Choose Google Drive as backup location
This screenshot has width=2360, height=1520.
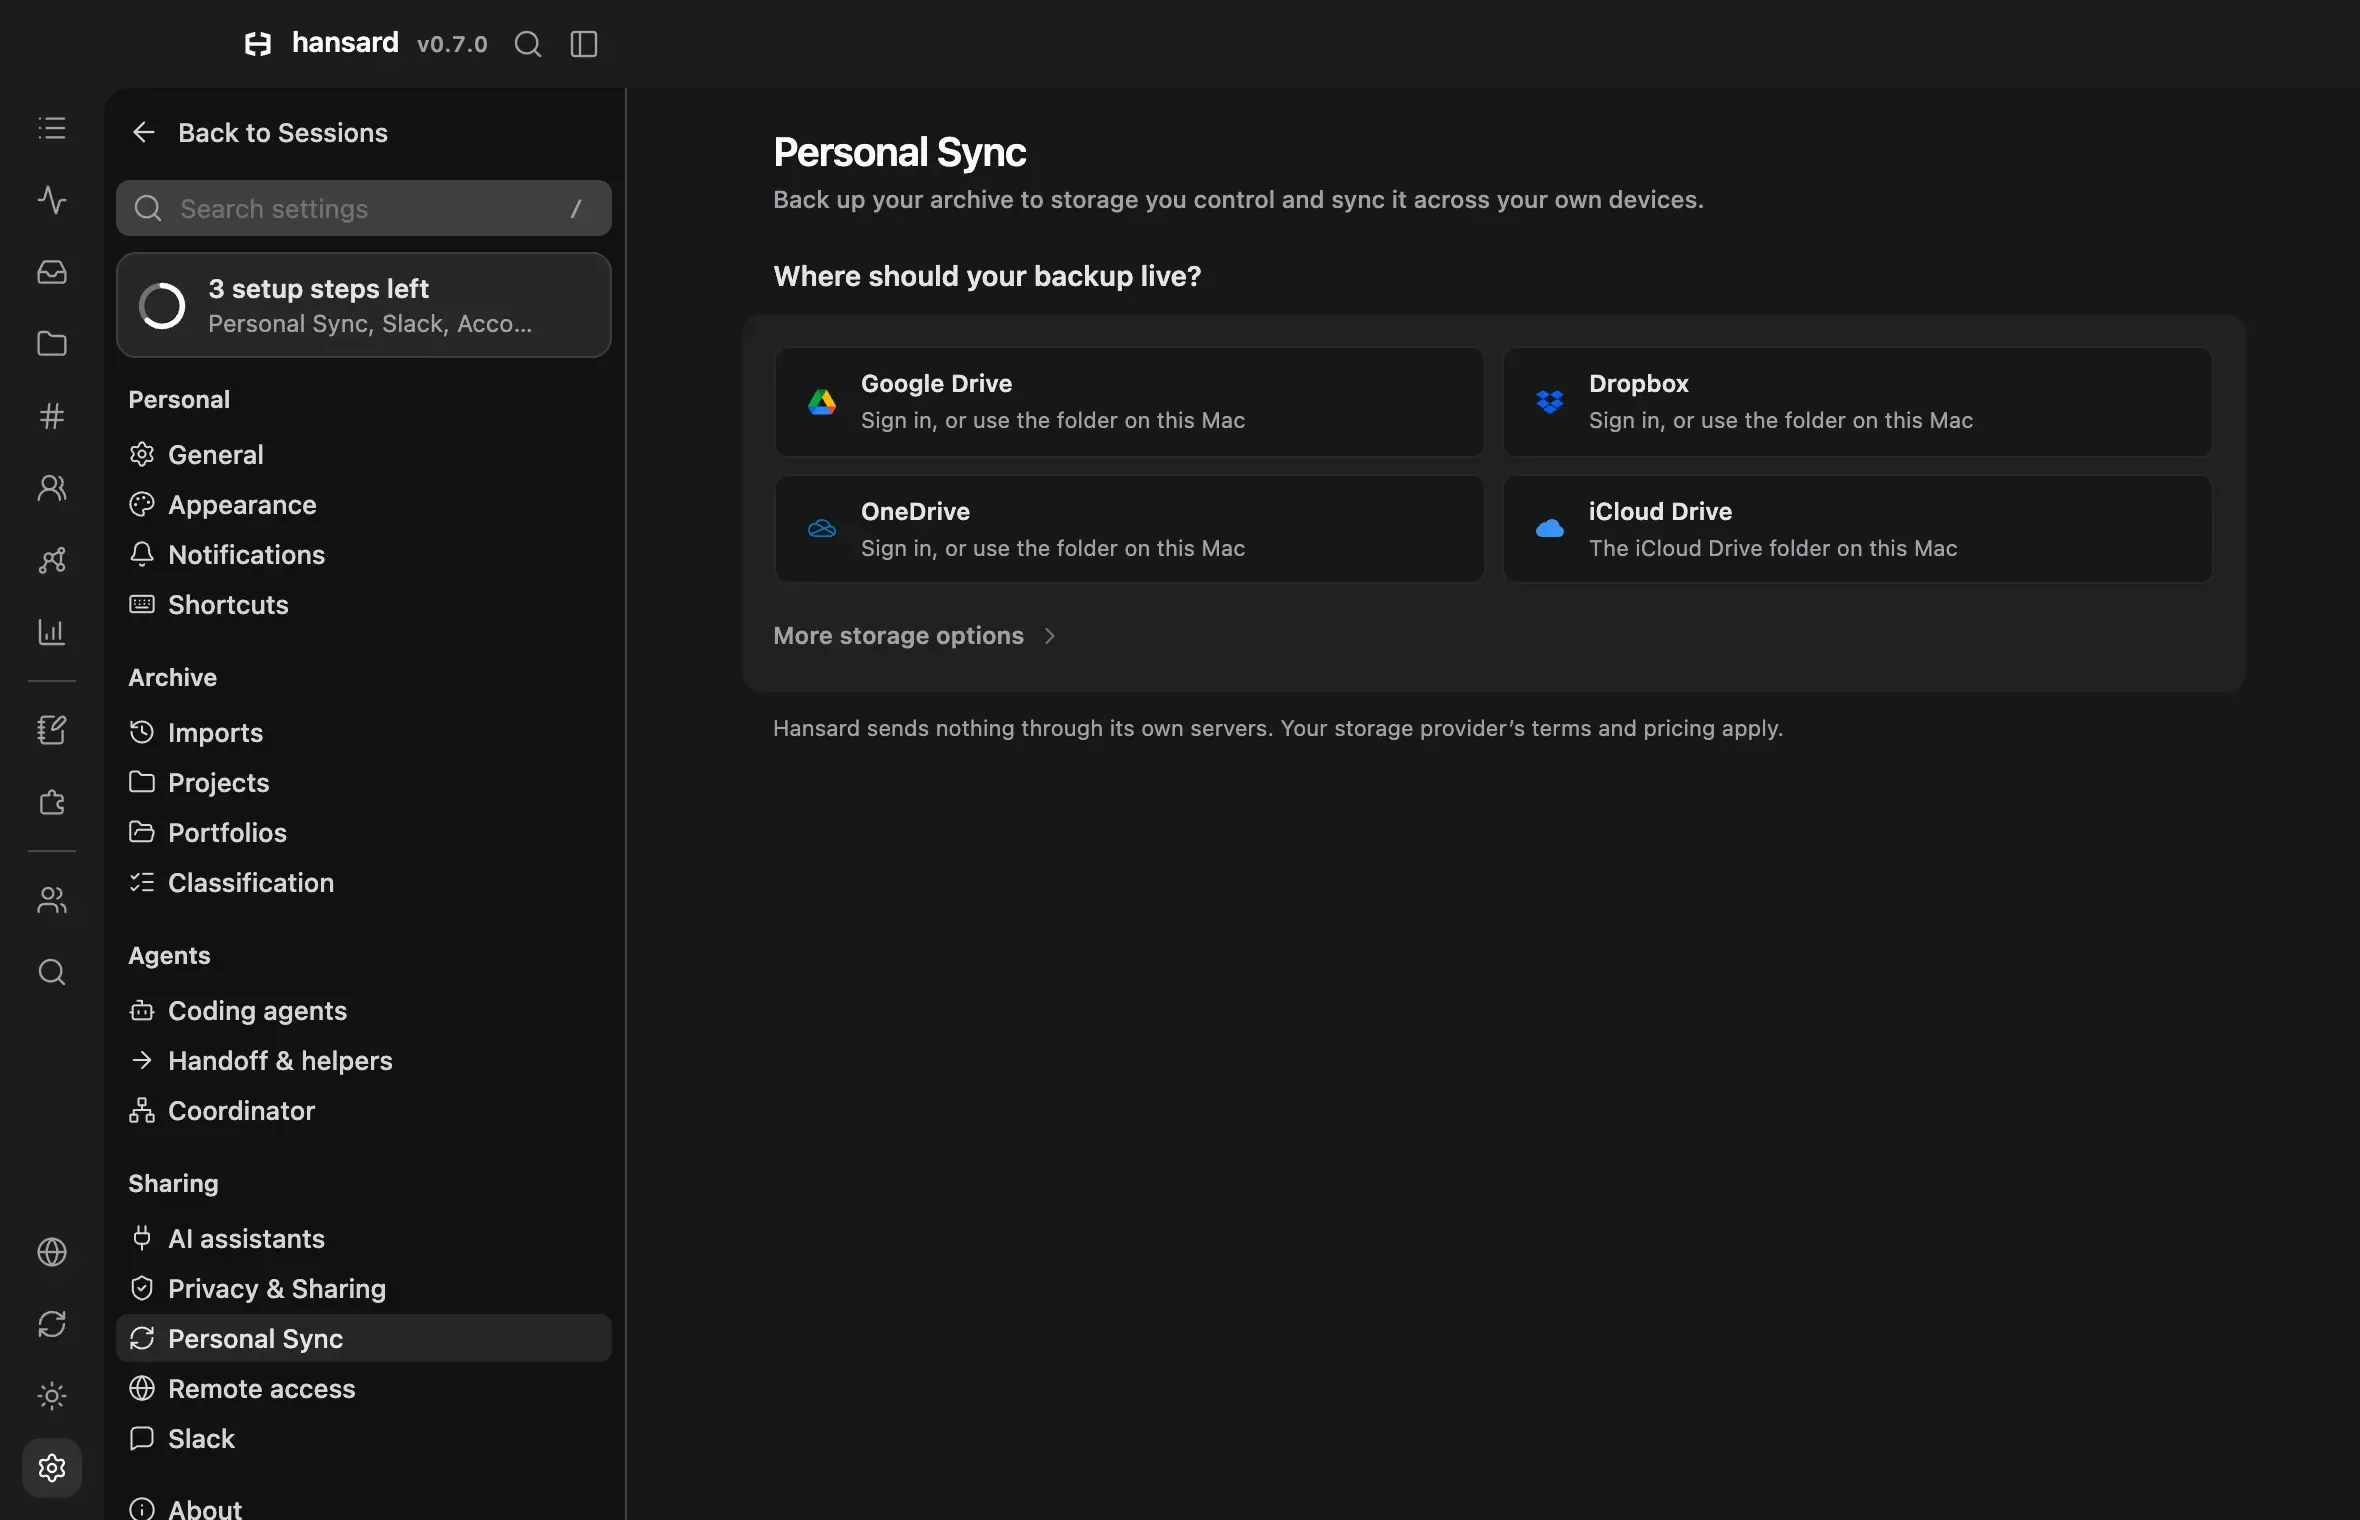1129,402
